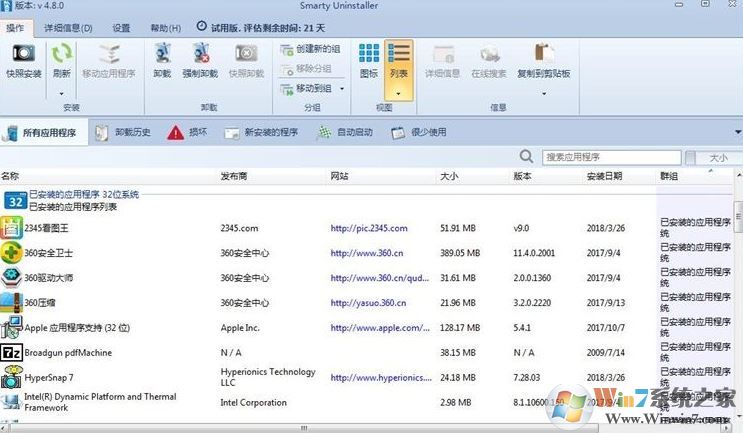Viewport: 743px width, 433px height.
Task: Click the 389.05 MB size cell
Action: click(460, 253)
